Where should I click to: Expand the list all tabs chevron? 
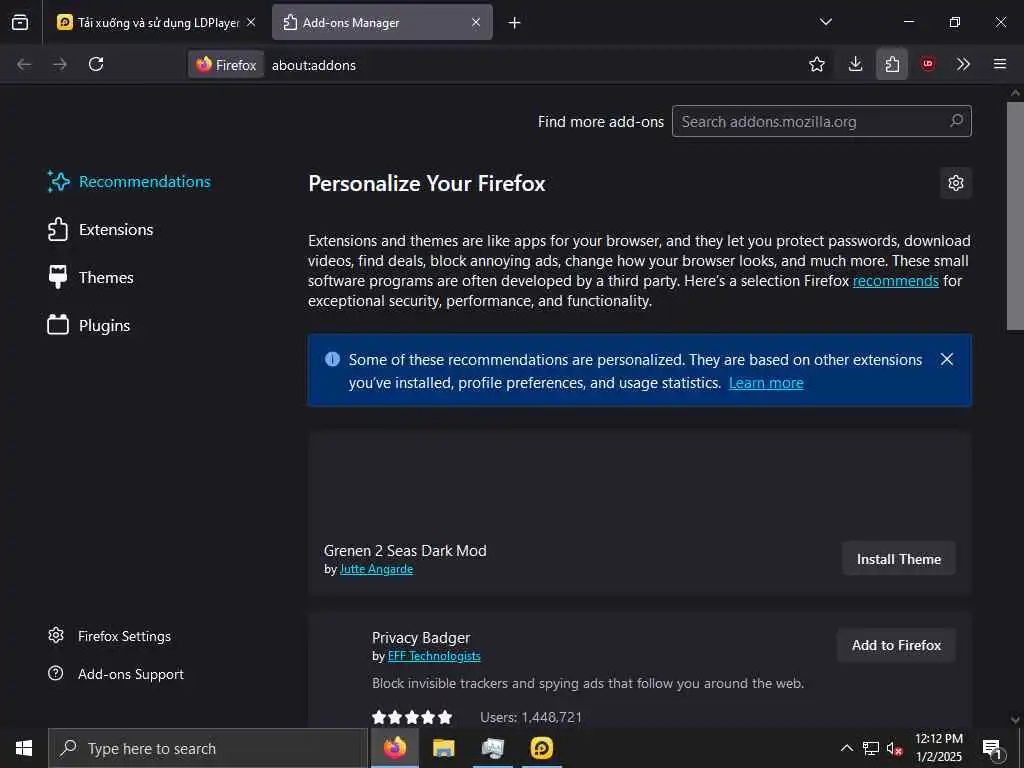pyautogui.click(x=825, y=22)
